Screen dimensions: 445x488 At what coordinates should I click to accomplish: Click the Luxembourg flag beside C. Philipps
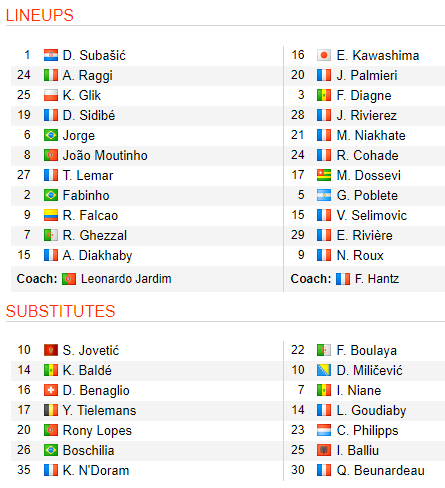(324, 430)
